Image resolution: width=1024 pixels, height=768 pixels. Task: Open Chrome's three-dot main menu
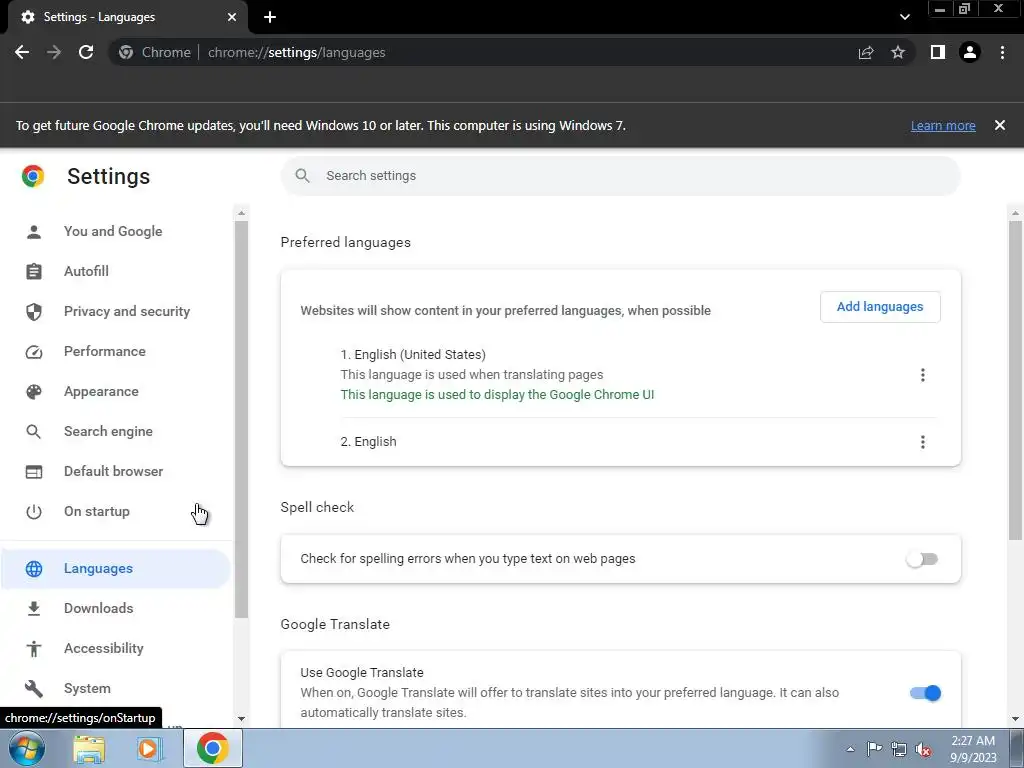pyautogui.click(x=1002, y=52)
